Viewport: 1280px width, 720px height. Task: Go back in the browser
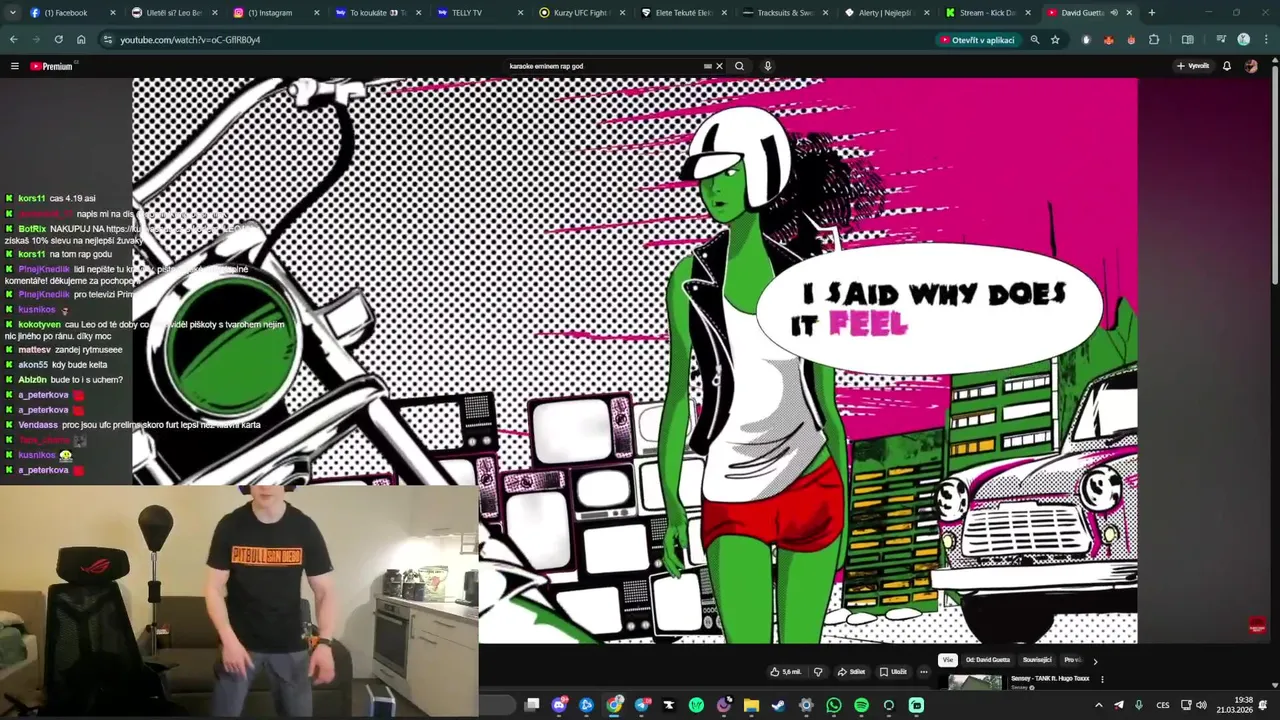pos(13,40)
